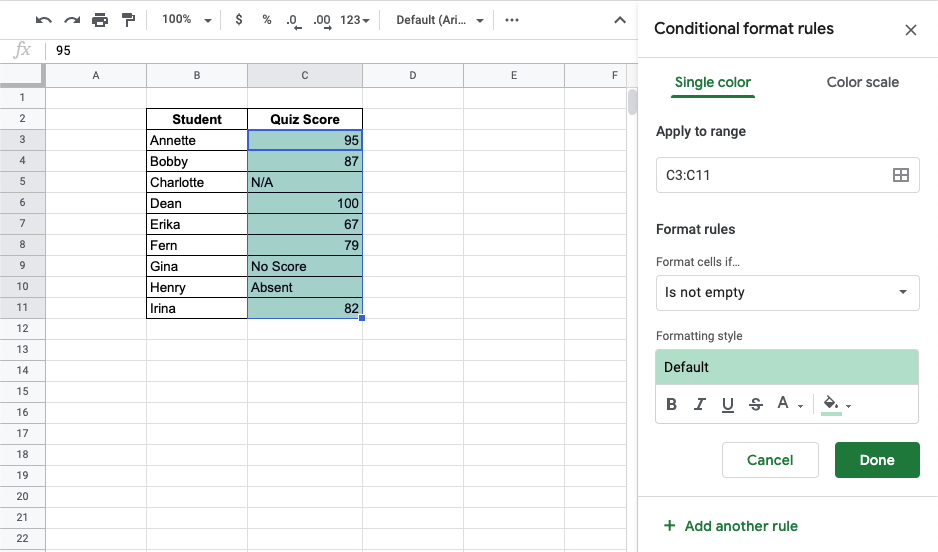Click the Redo arrow icon
The width and height of the screenshot is (938, 552).
[72, 20]
